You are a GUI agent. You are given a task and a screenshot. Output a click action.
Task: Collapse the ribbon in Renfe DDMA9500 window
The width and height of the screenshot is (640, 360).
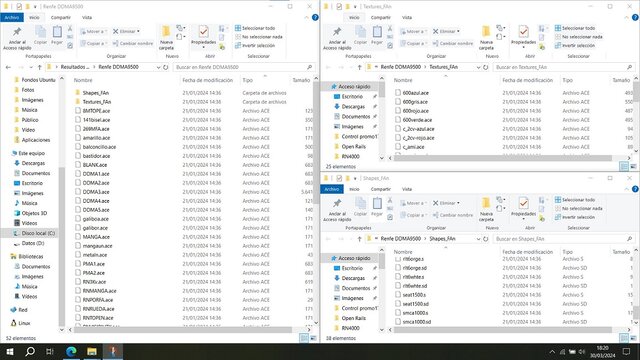point(307,18)
